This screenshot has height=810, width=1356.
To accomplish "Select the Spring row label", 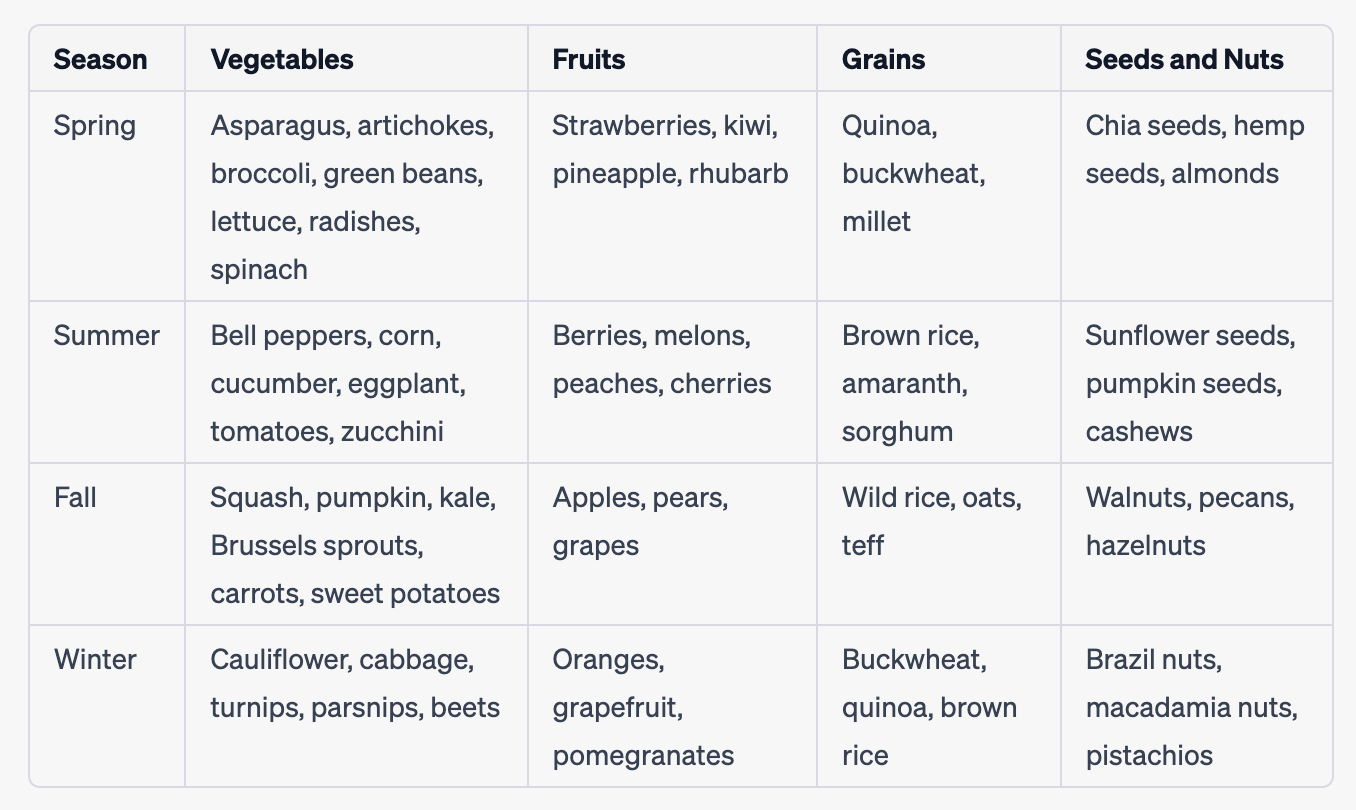I will (x=95, y=126).
